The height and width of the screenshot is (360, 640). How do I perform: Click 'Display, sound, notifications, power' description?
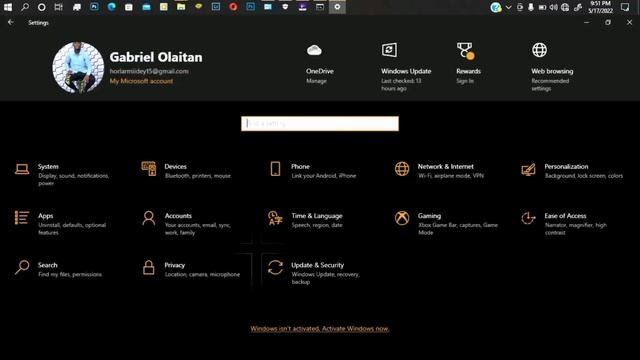(x=73, y=180)
